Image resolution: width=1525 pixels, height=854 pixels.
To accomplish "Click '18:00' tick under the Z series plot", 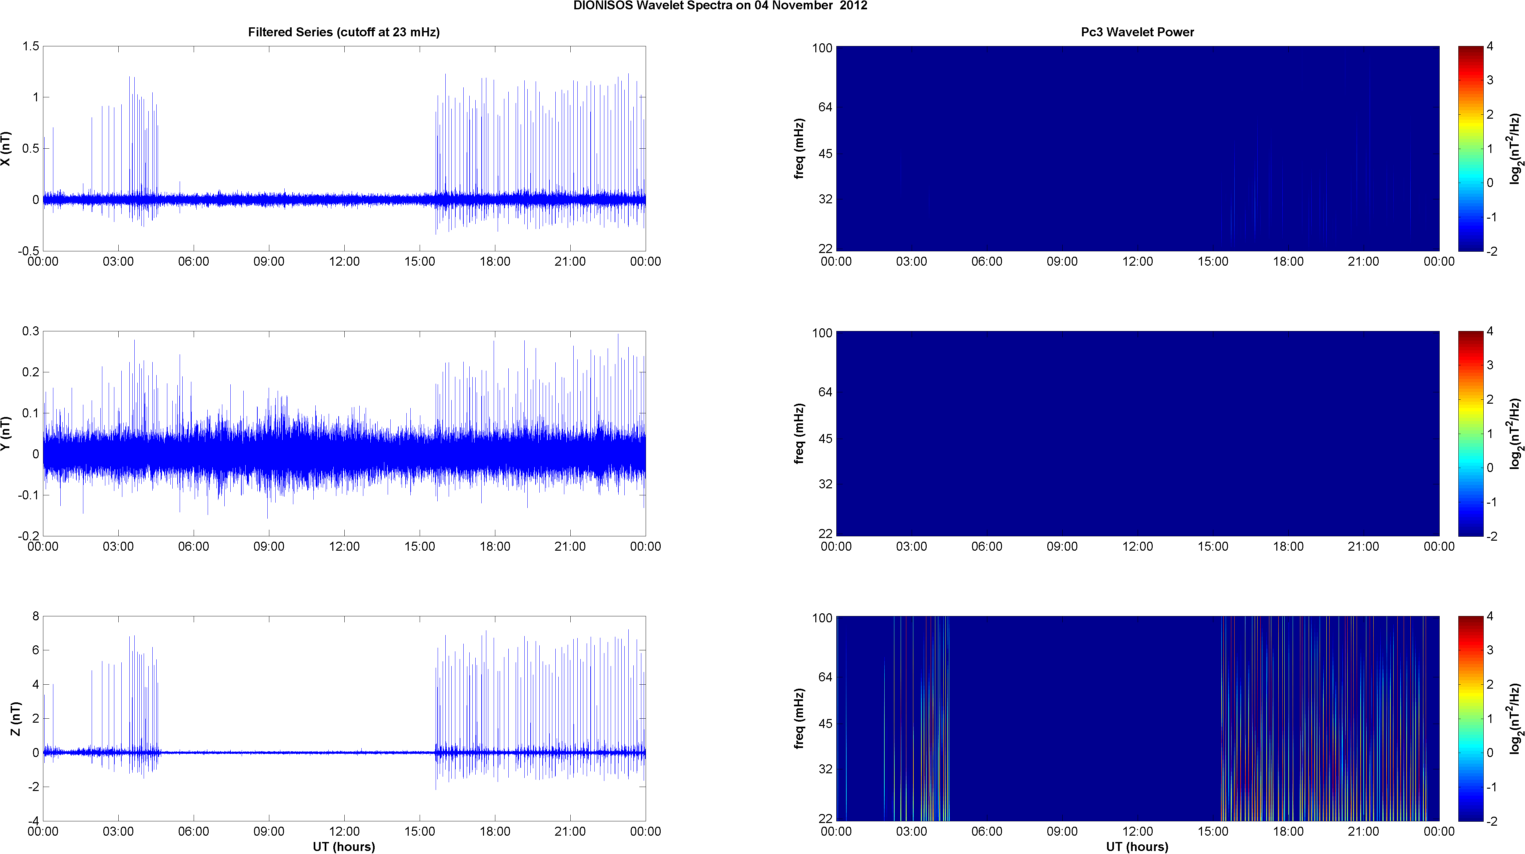I will [x=495, y=832].
